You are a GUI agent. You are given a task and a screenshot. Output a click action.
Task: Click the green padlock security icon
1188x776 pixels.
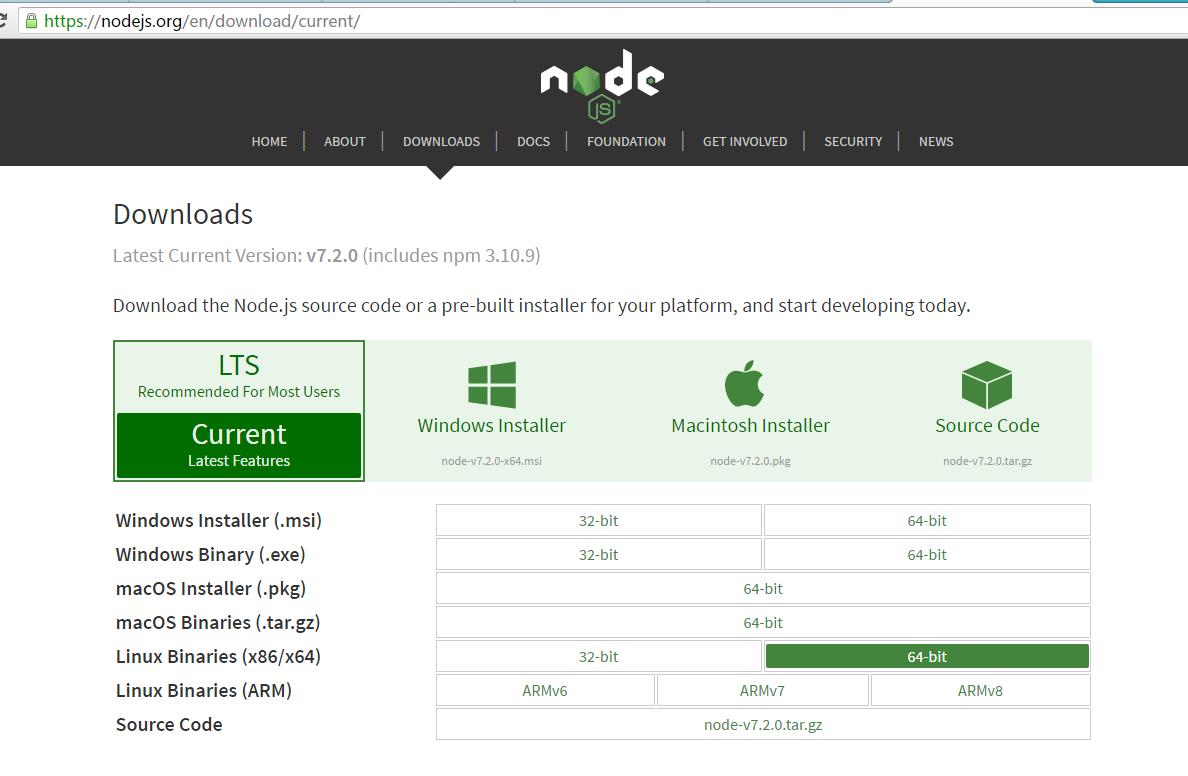[x=31, y=20]
